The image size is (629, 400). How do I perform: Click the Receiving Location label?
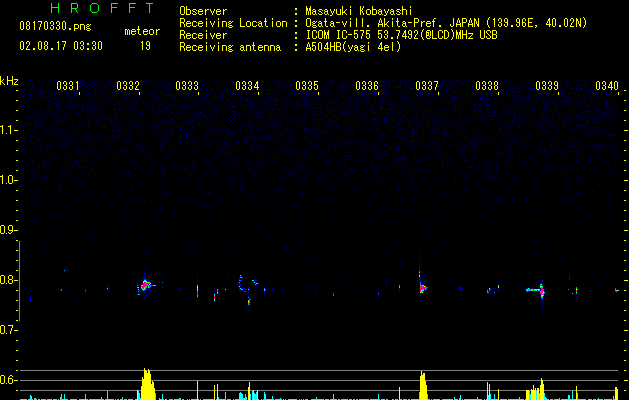233,23
